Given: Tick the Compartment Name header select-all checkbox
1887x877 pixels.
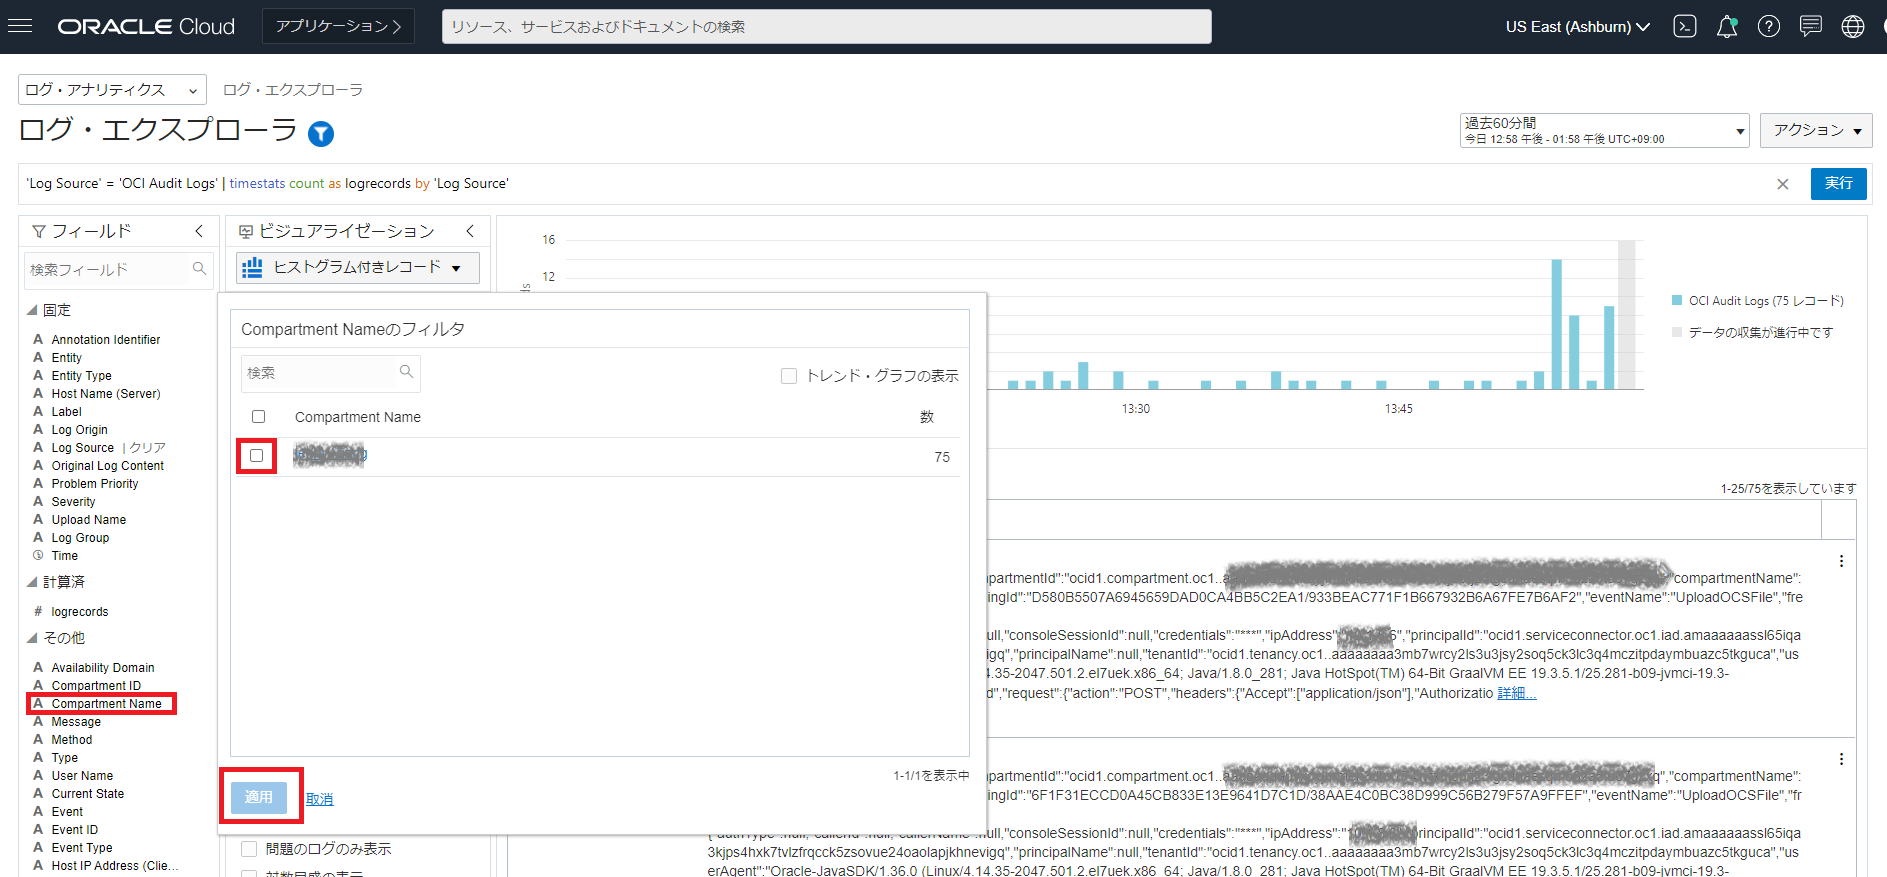Looking at the screenshot, I should pos(259,417).
